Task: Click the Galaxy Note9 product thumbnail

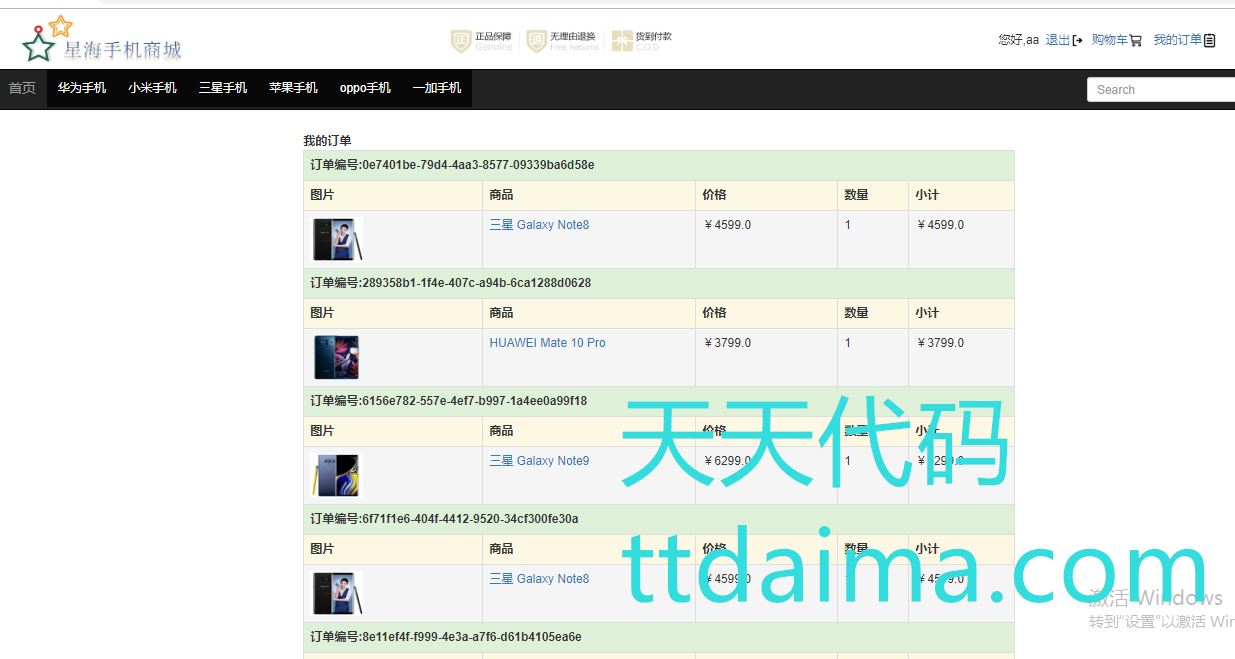Action: click(336, 475)
